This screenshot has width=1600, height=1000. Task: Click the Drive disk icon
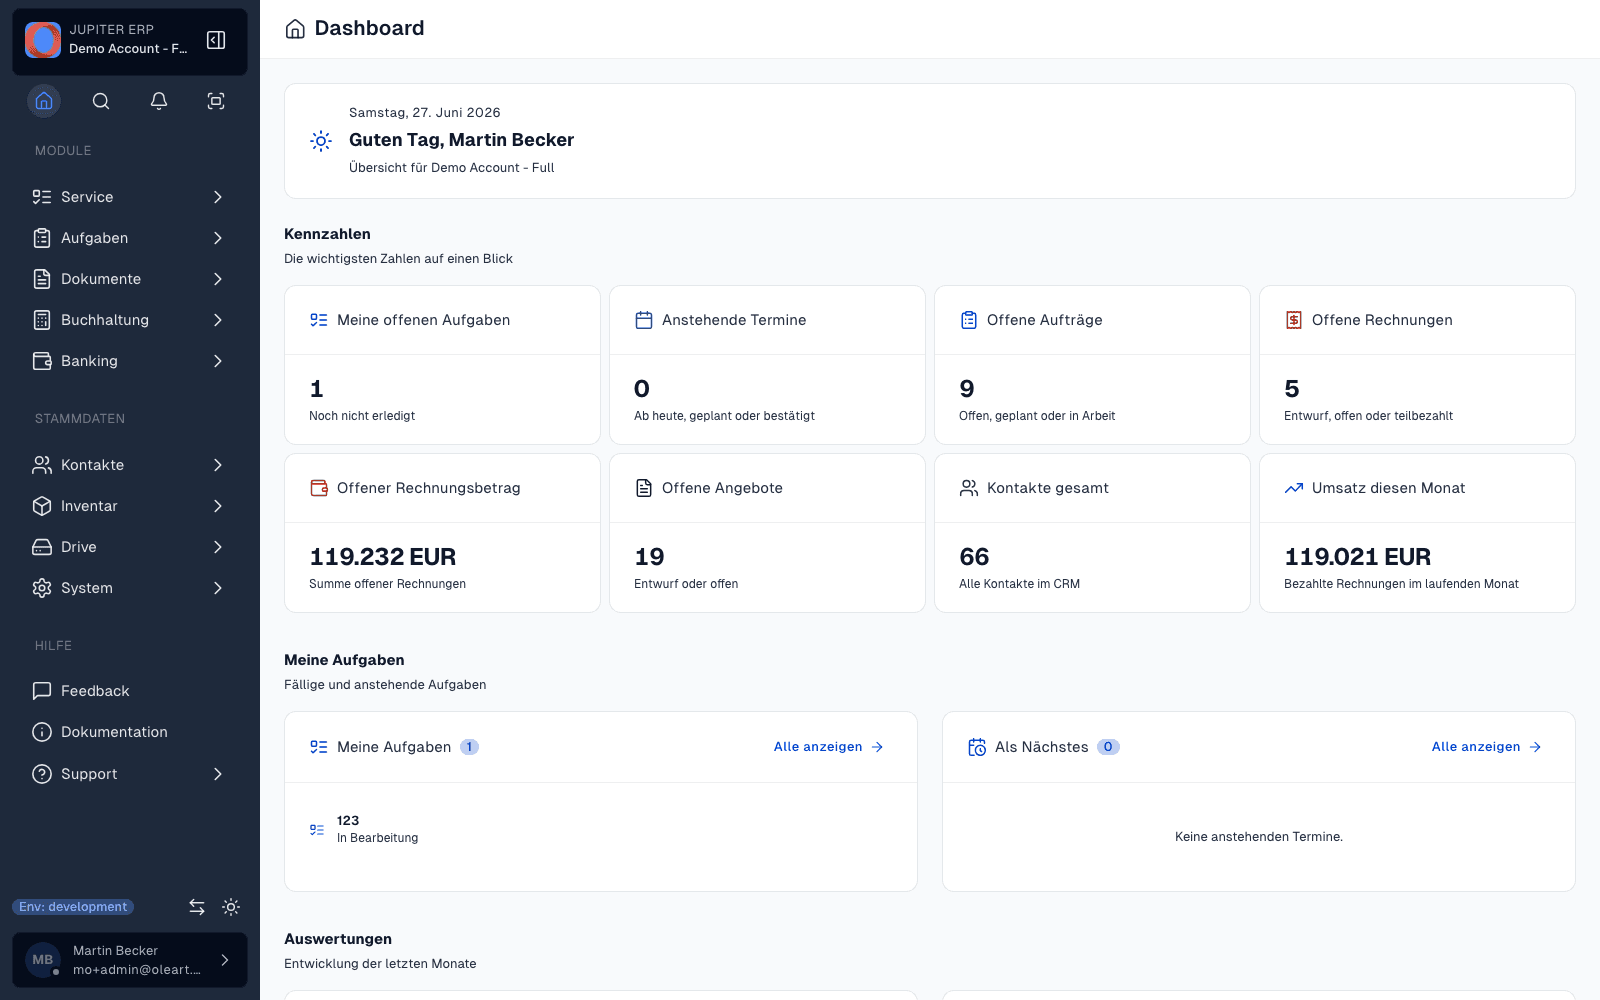(42, 547)
